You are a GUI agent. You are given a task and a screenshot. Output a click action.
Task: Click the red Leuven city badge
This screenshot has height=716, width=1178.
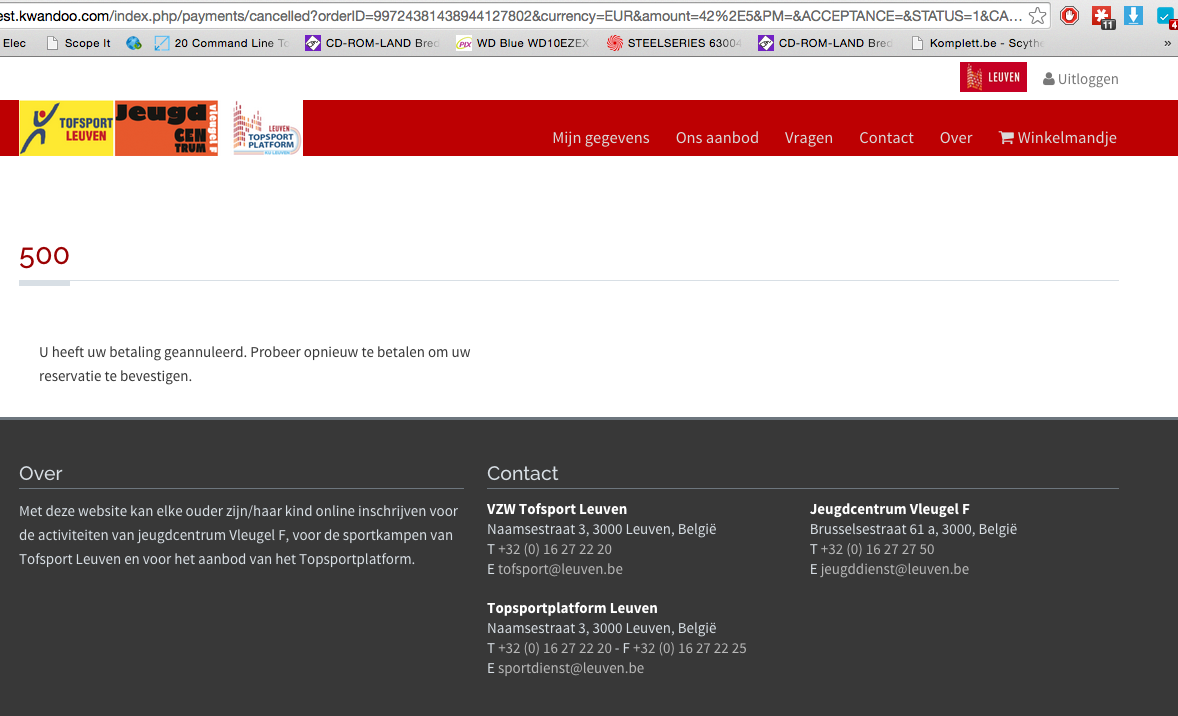(992, 78)
